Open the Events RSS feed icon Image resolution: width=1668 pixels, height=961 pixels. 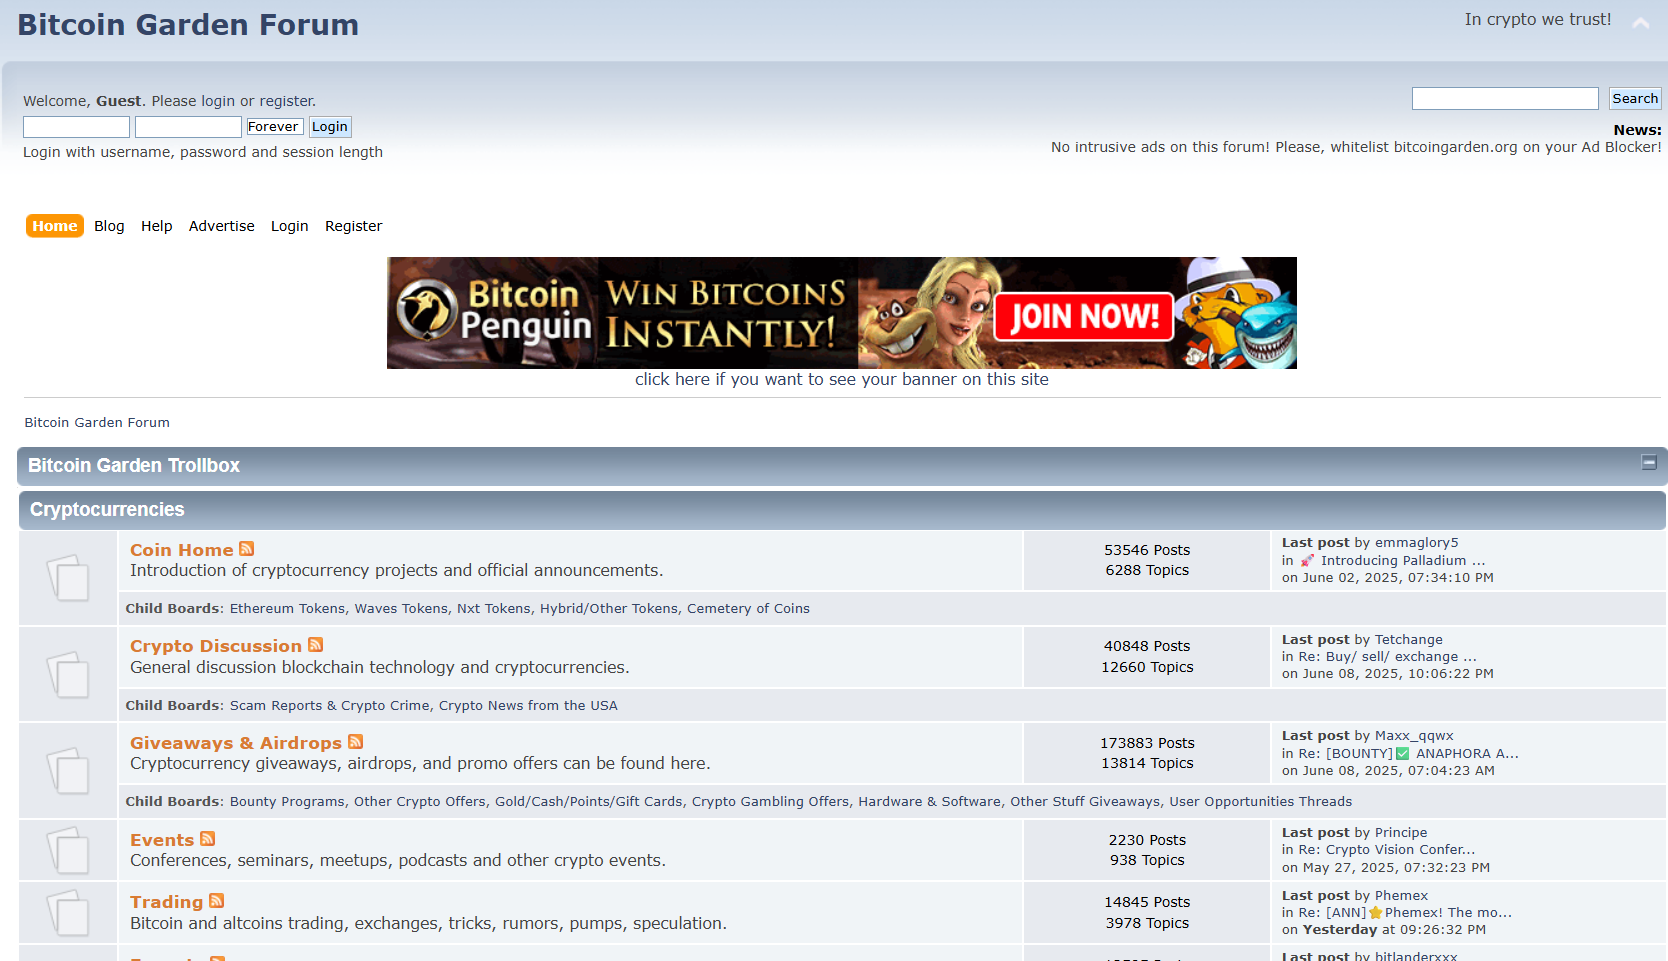[208, 838]
